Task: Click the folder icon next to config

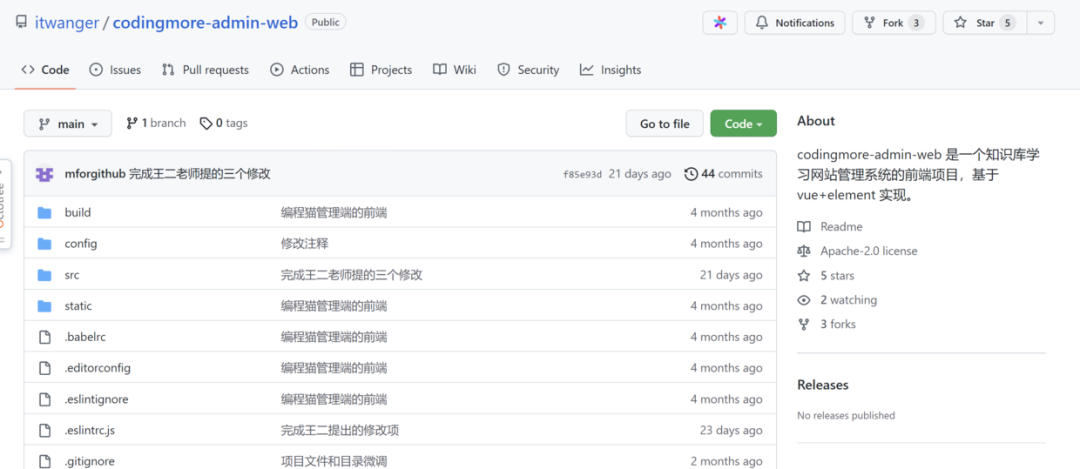Action: (45, 244)
